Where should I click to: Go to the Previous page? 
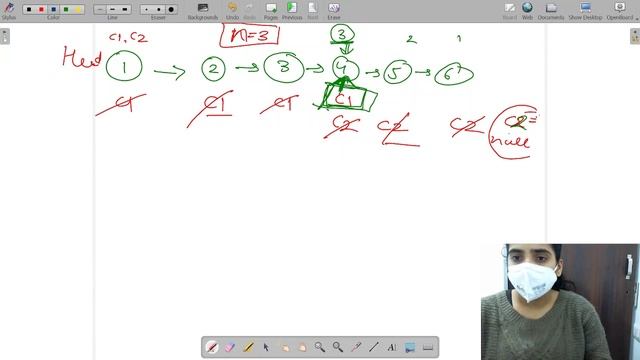point(292,11)
